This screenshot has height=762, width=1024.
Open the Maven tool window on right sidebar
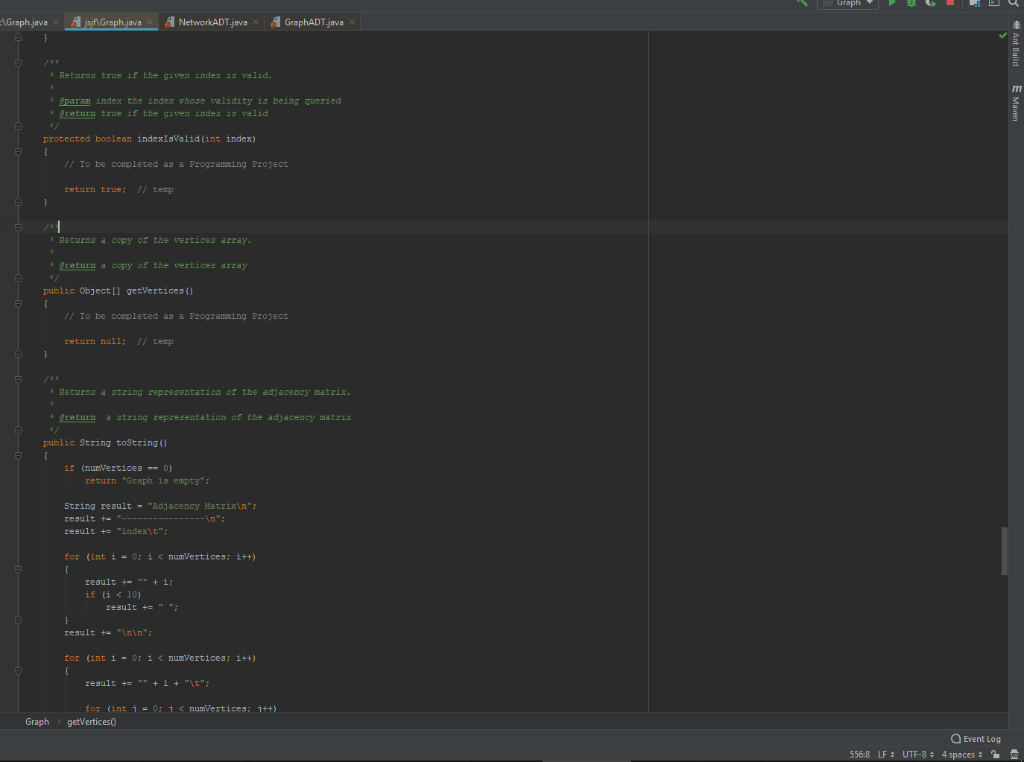1014,100
